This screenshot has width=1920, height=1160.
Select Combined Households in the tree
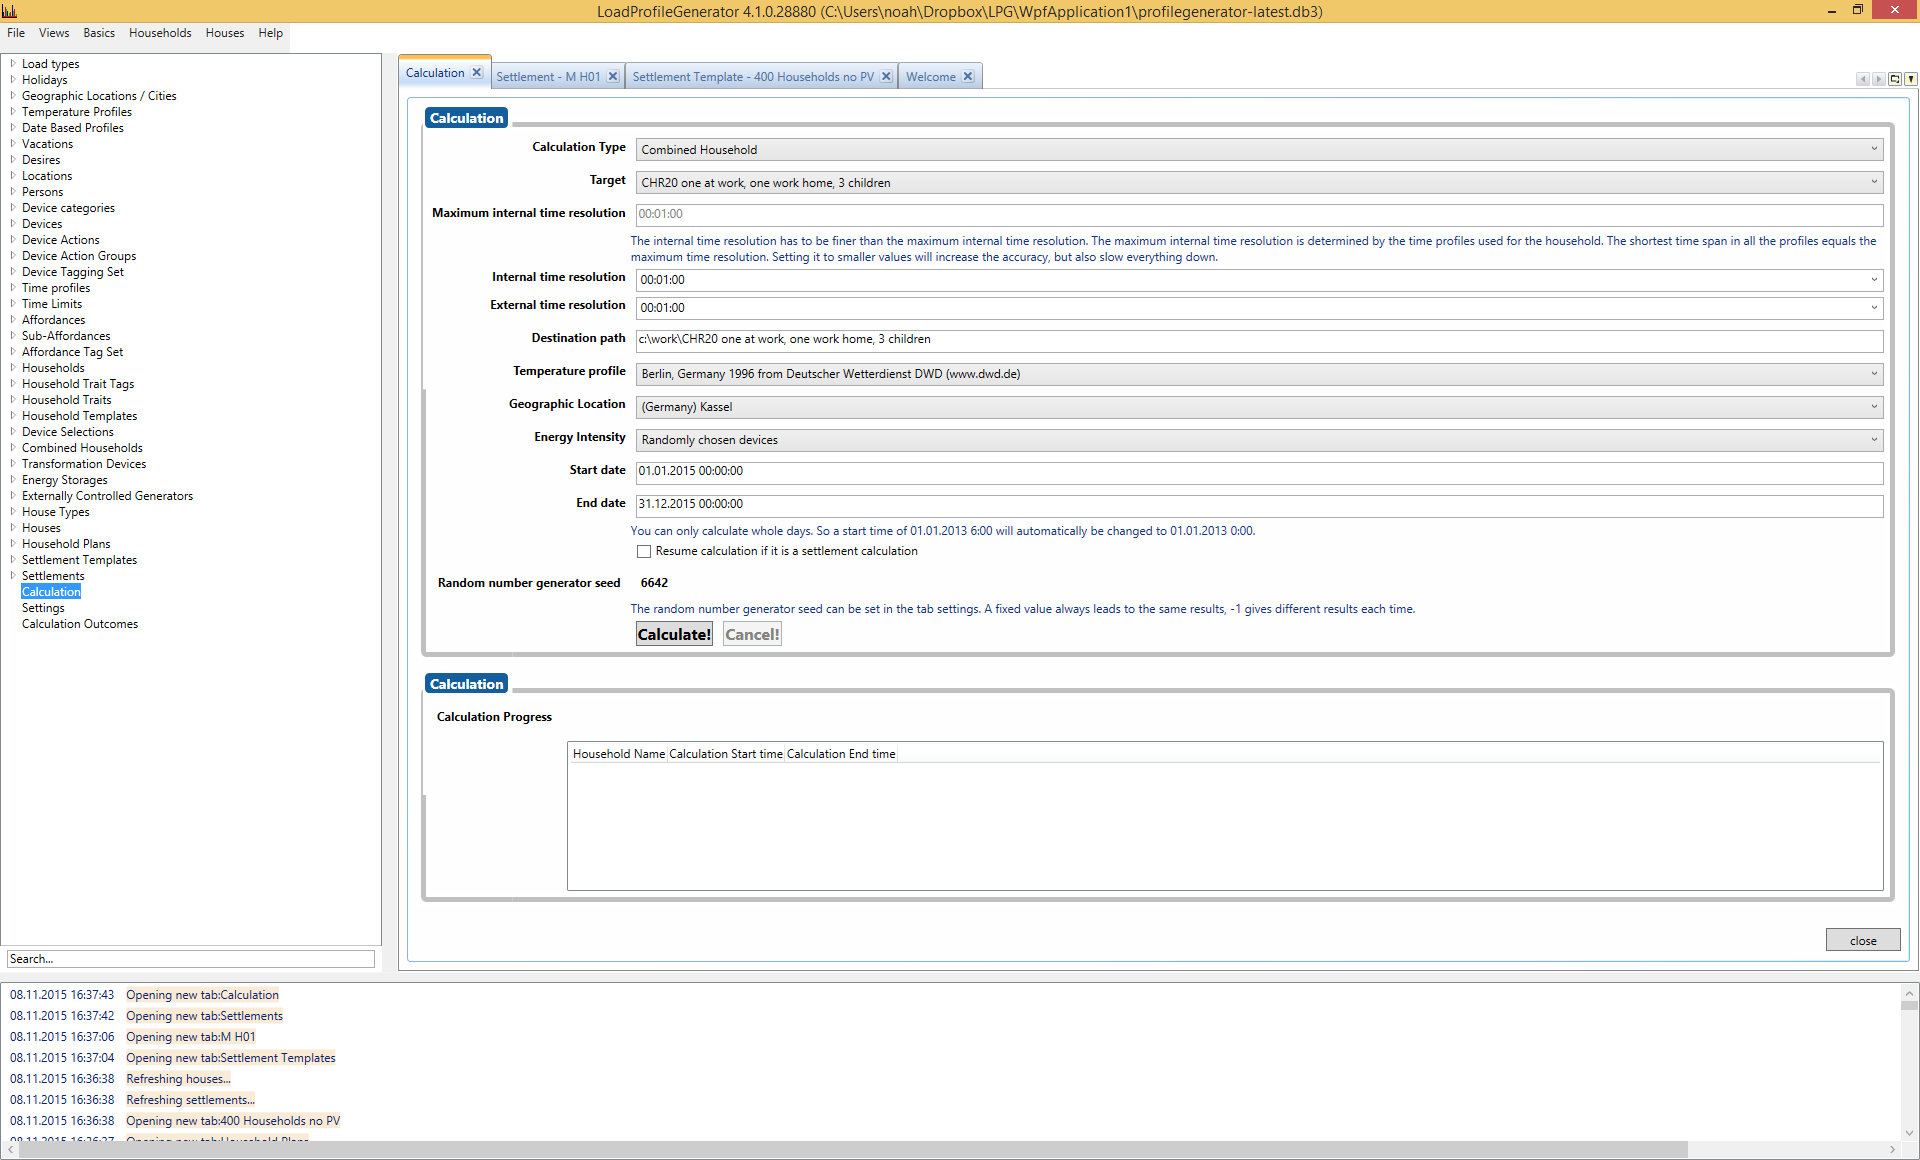[x=82, y=448]
